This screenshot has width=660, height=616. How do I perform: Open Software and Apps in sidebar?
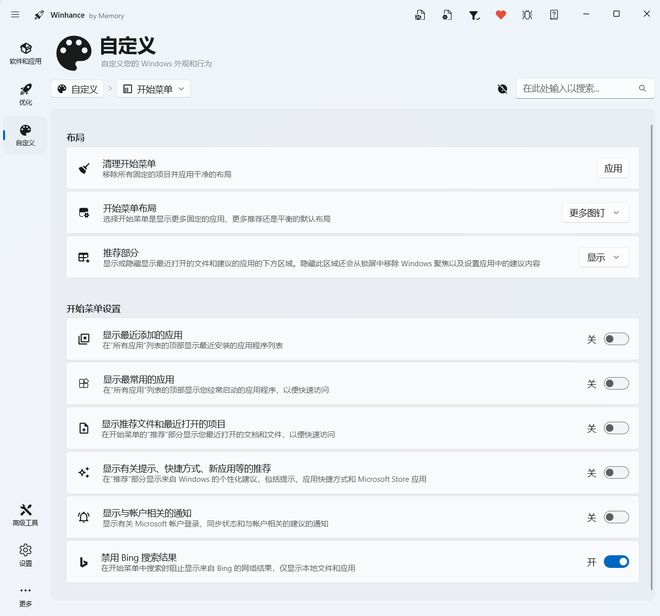(x=26, y=53)
